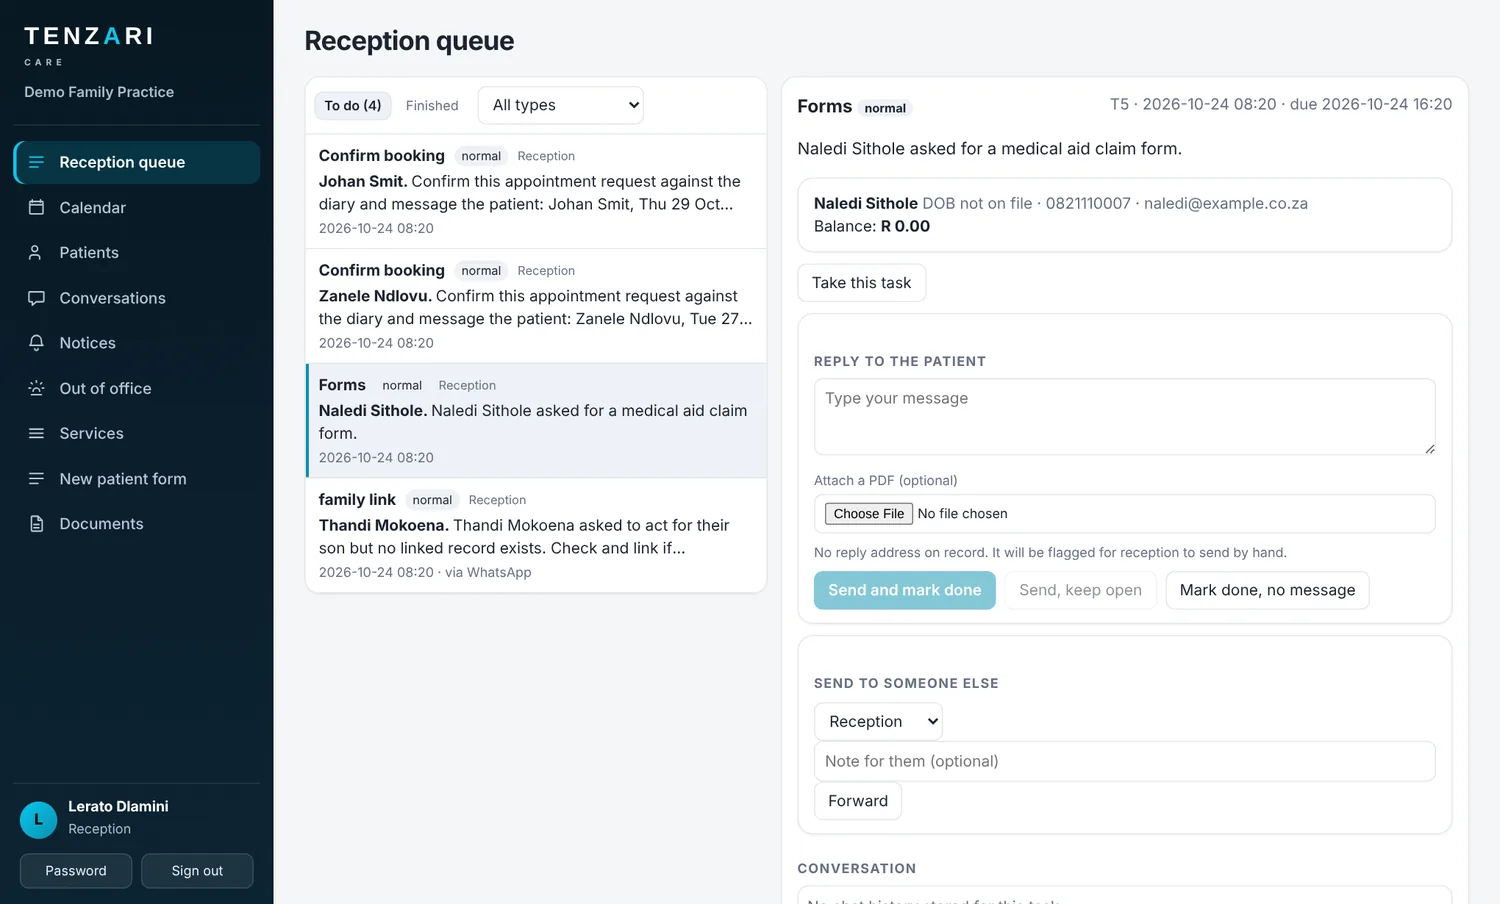Click the Password button
The image size is (1500, 904).
[76, 871]
